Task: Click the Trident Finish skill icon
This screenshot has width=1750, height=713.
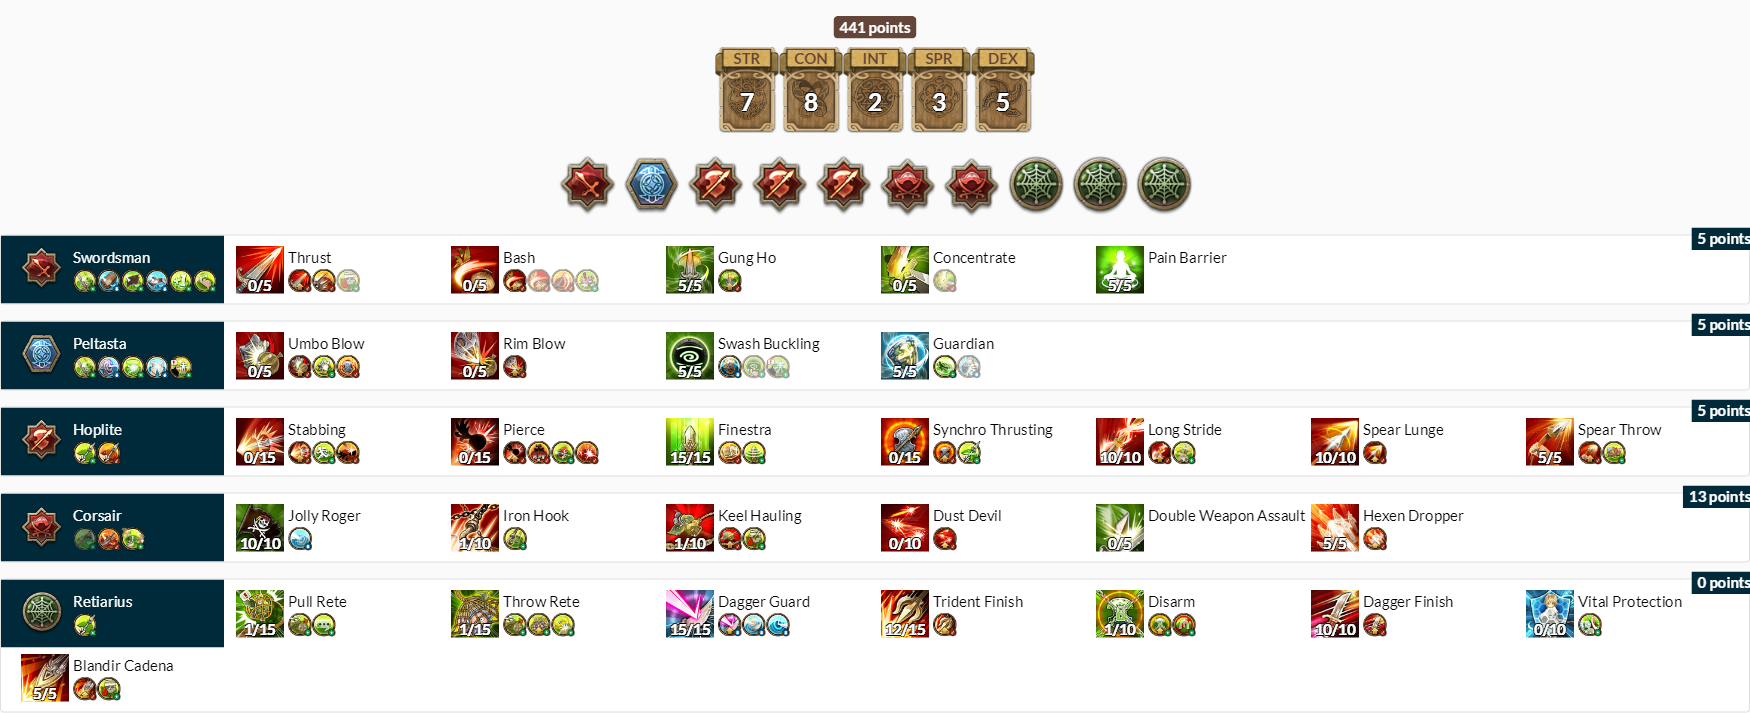Action: tap(905, 614)
